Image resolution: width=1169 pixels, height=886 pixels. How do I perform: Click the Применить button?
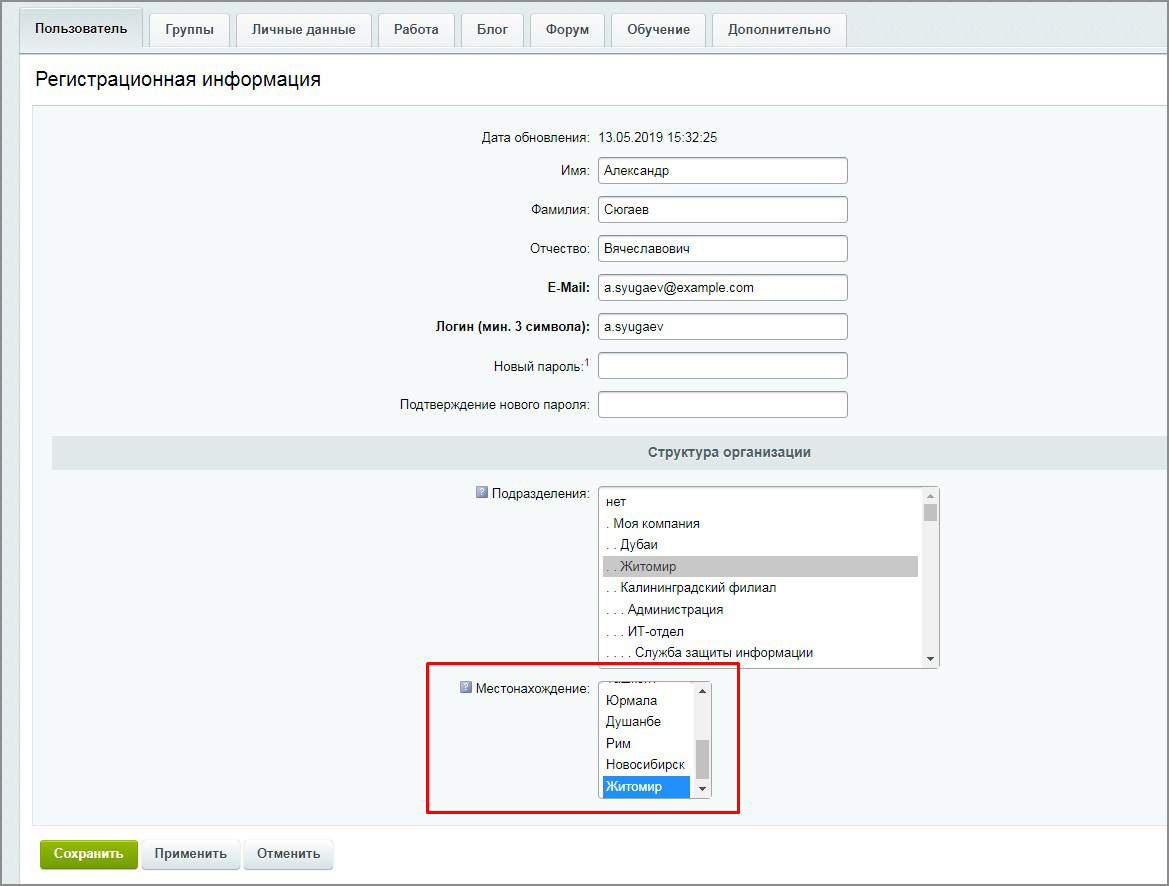point(190,854)
